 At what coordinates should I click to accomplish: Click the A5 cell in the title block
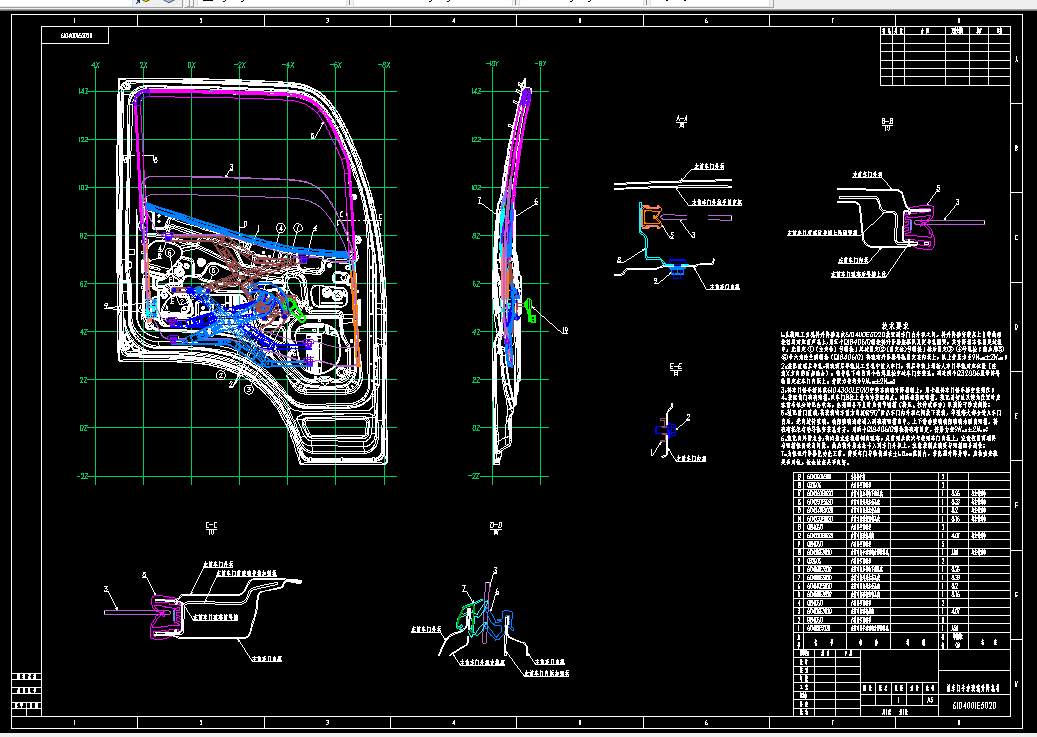point(930,700)
